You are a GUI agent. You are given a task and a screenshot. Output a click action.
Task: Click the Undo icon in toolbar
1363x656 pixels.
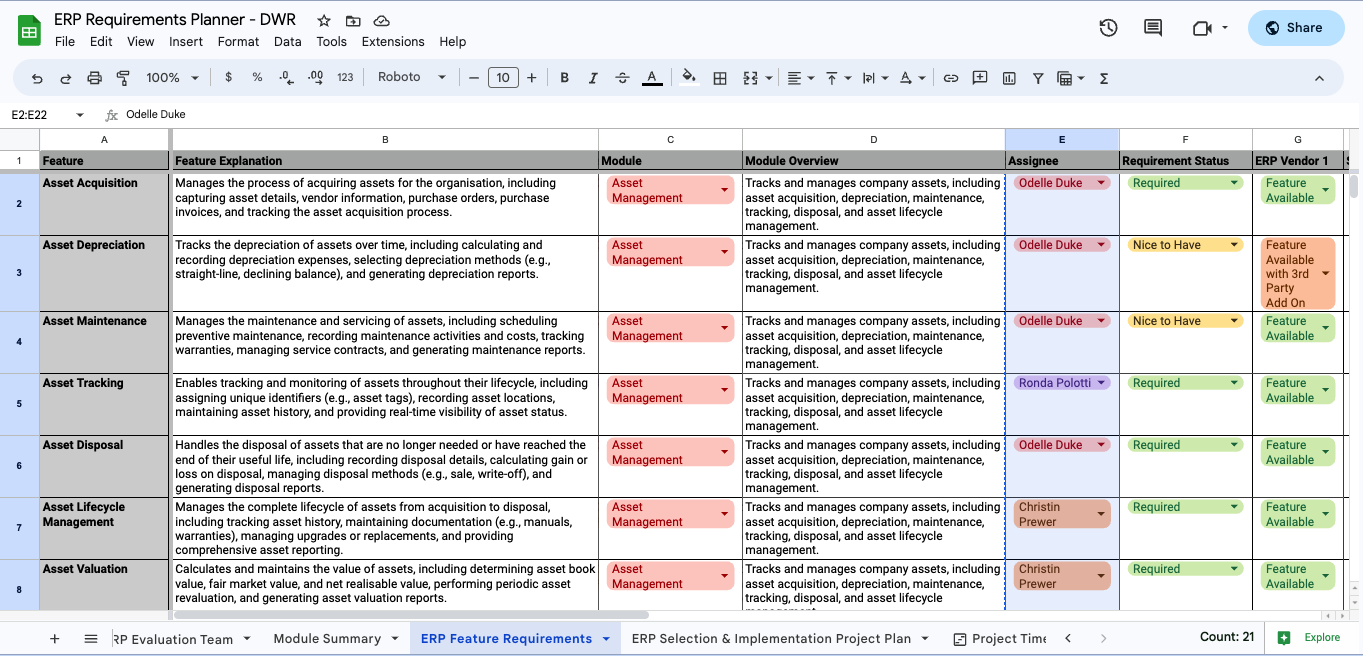pyautogui.click(x=37, y=78)
